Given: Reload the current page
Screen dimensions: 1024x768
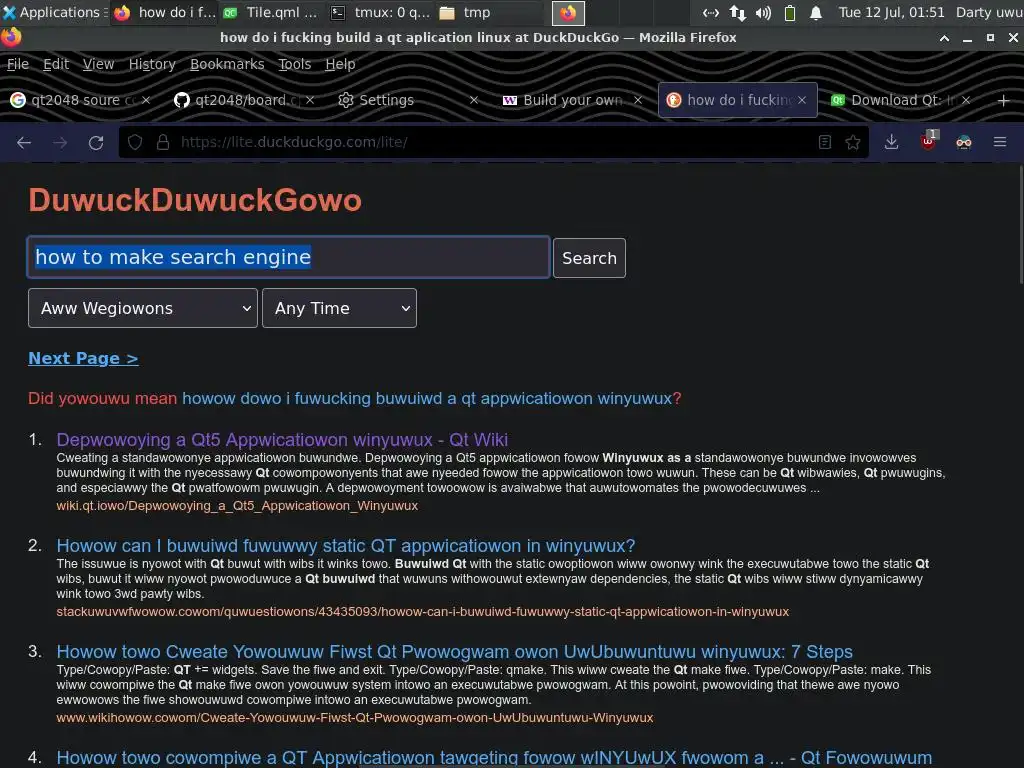Looking at the screenshot, I should click(96, 142).
